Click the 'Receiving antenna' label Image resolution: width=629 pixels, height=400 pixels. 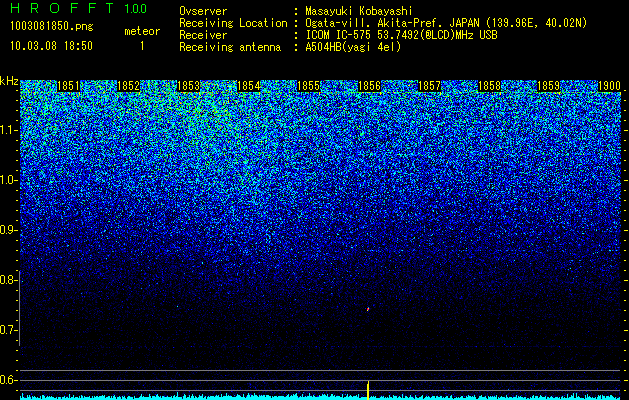point(230,47)
